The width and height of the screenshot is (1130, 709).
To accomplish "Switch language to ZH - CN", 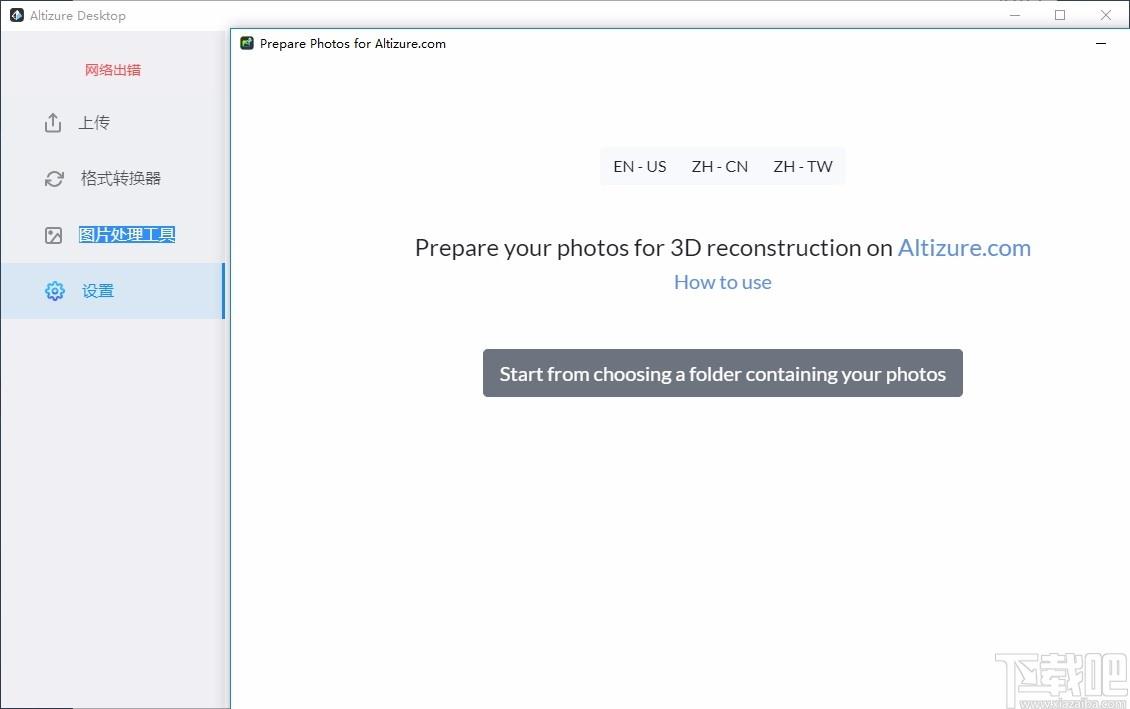I will [x=720, y=166].
